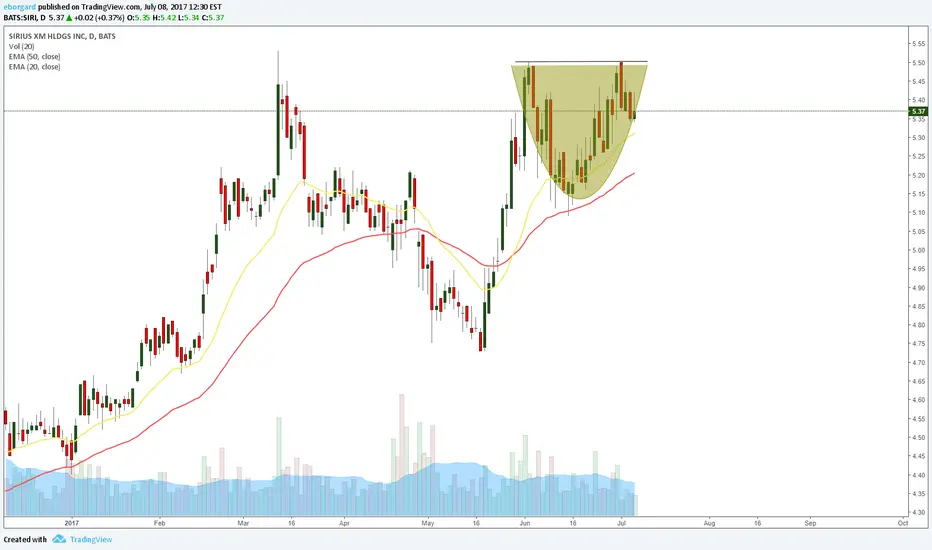Click the Jul label on time axis
The image size is (932, 550).
621,523
